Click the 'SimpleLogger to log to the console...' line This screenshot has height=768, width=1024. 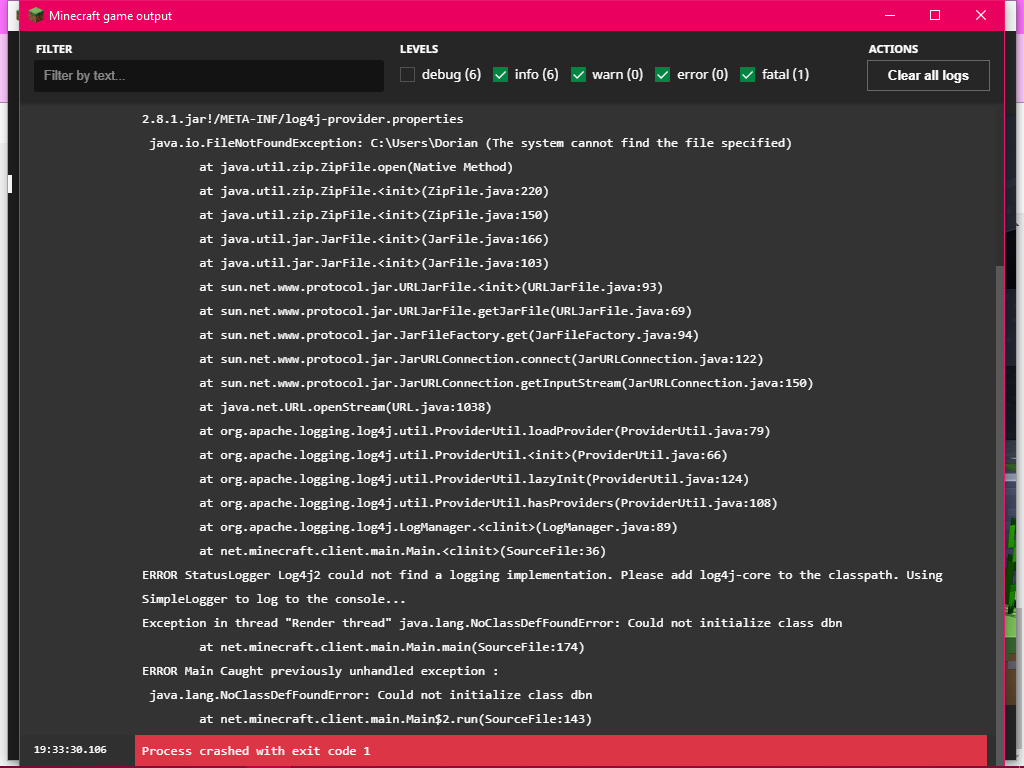[x=274, y=600]
